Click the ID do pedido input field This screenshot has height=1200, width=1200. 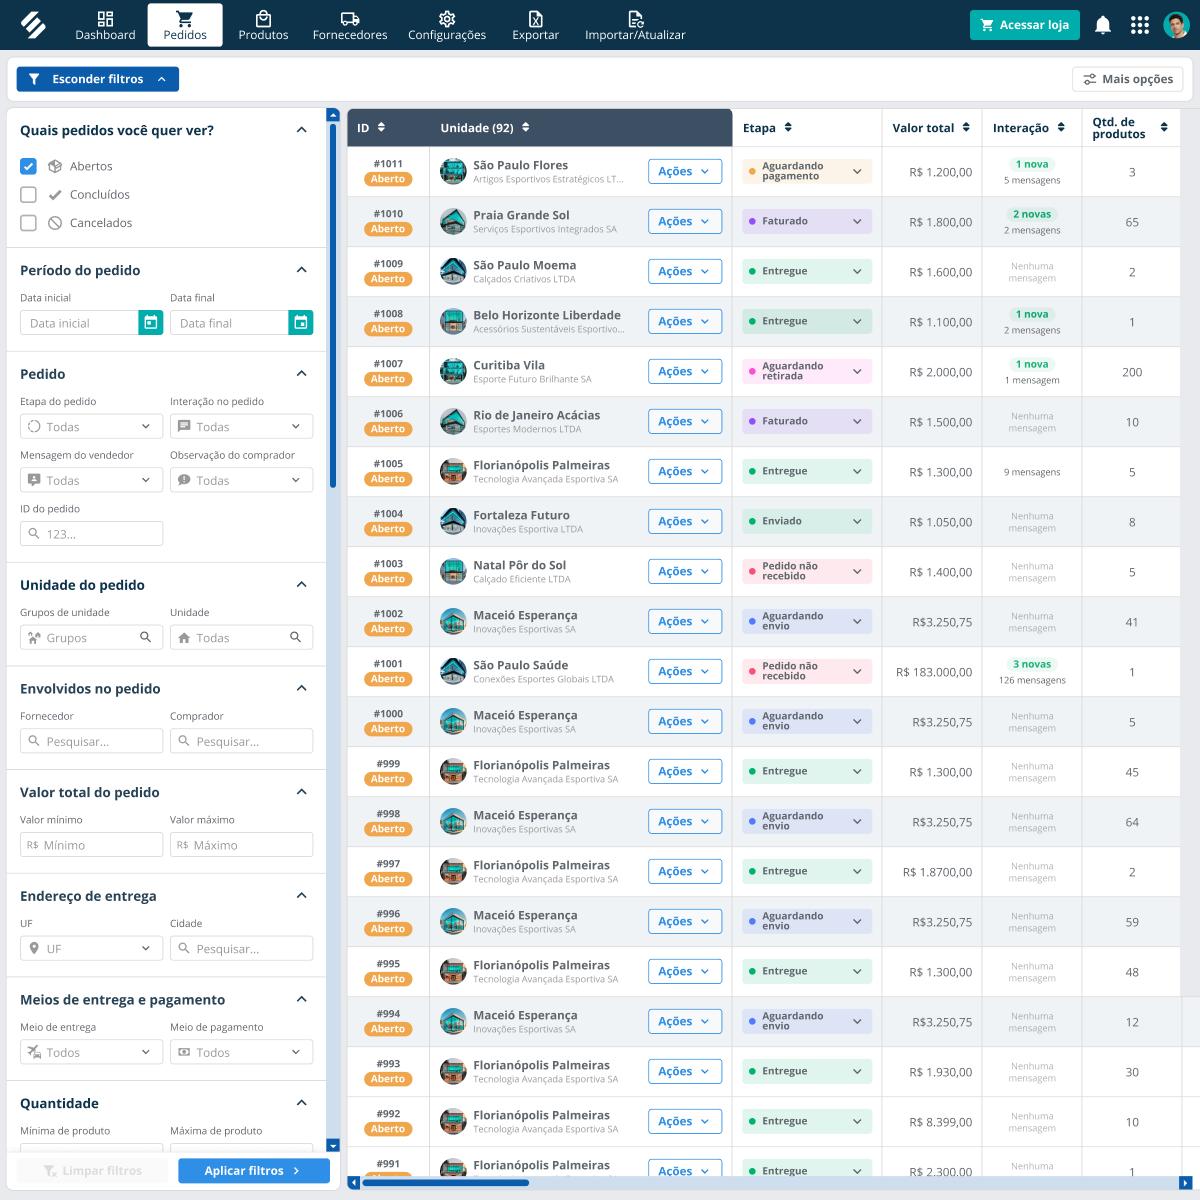point(91,533)
